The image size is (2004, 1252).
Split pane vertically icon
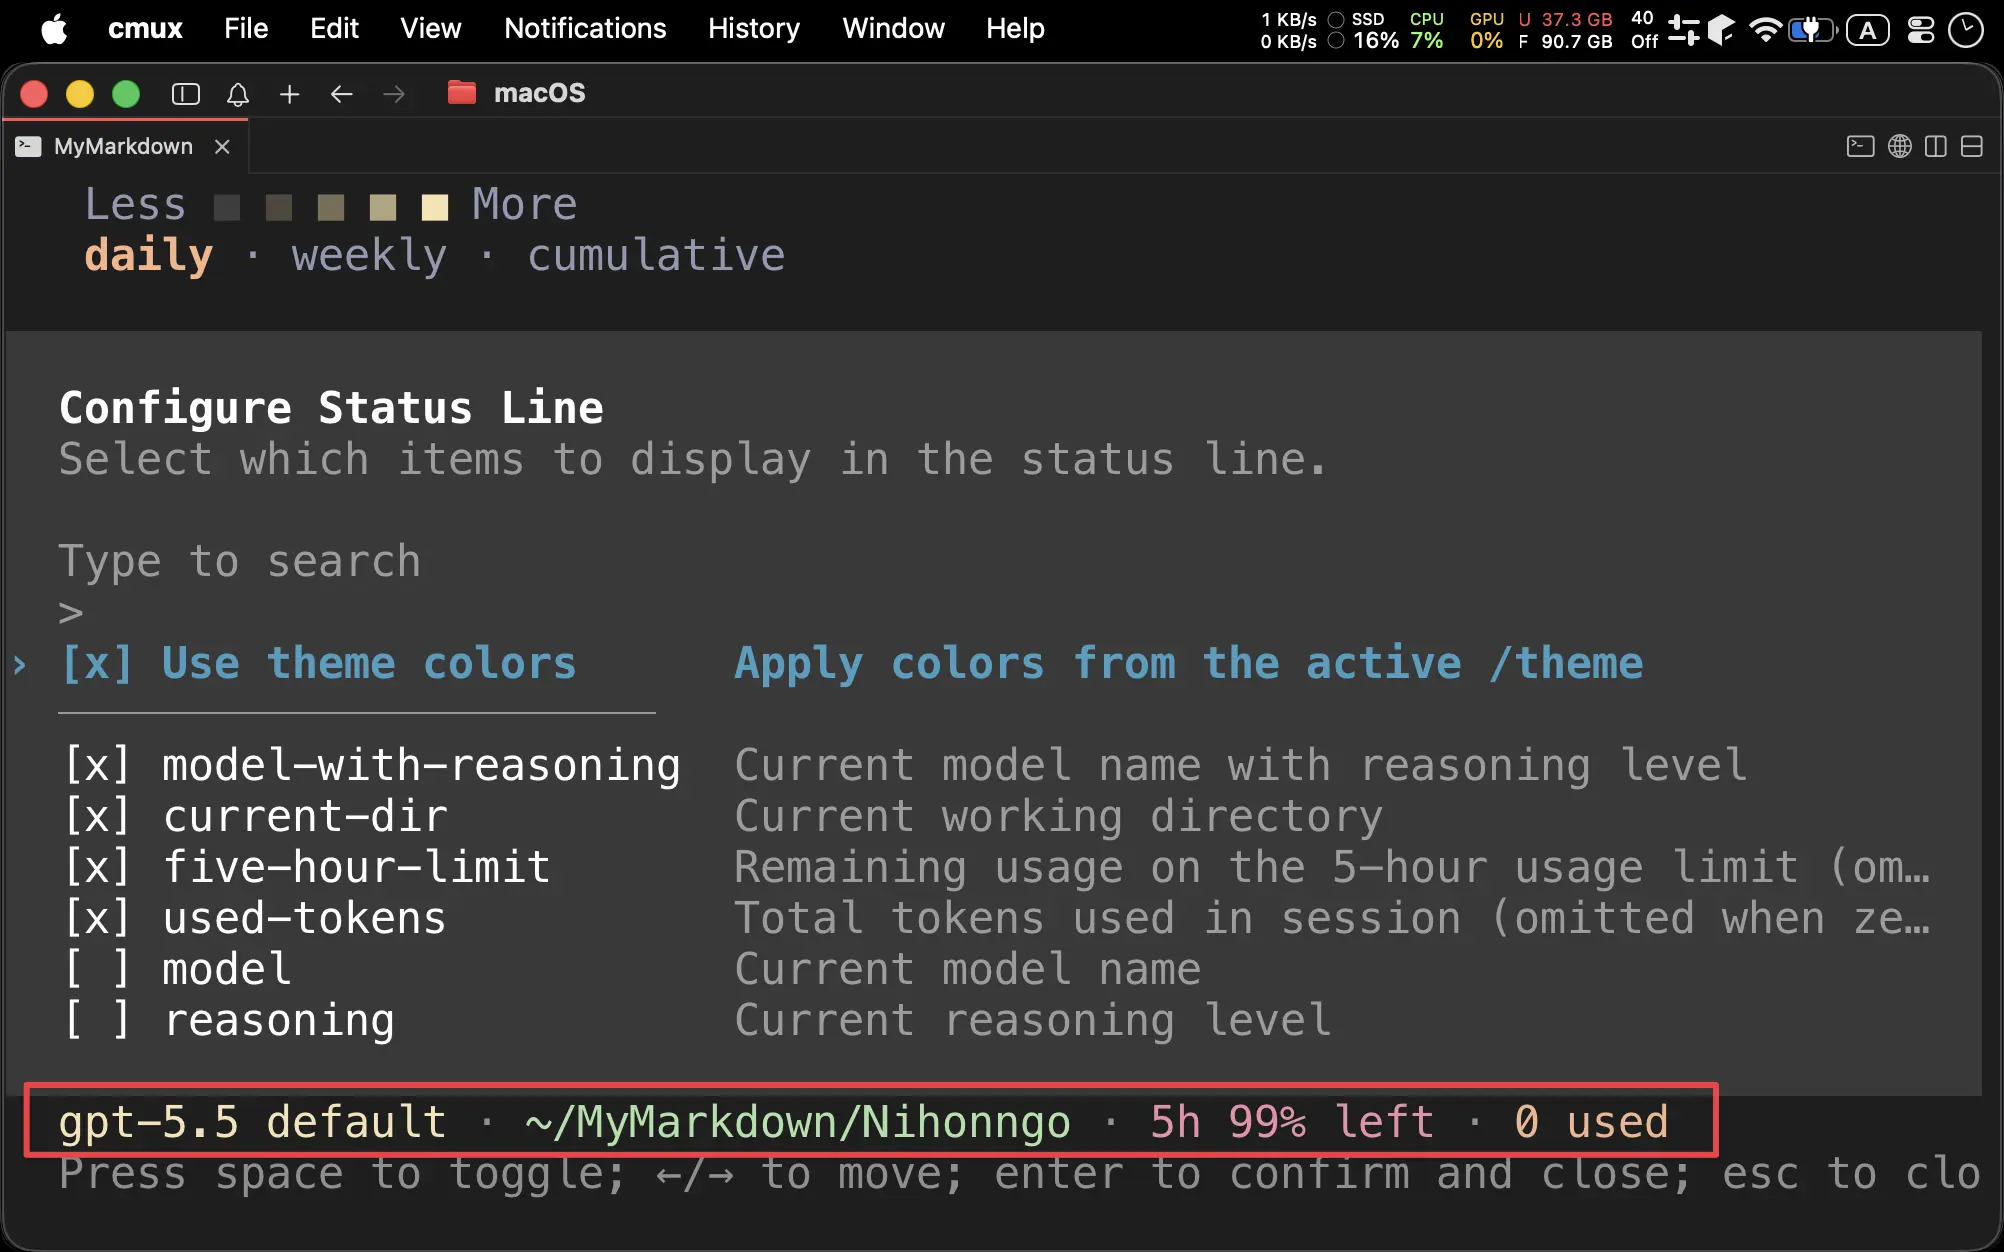[x=1936, y=147]
